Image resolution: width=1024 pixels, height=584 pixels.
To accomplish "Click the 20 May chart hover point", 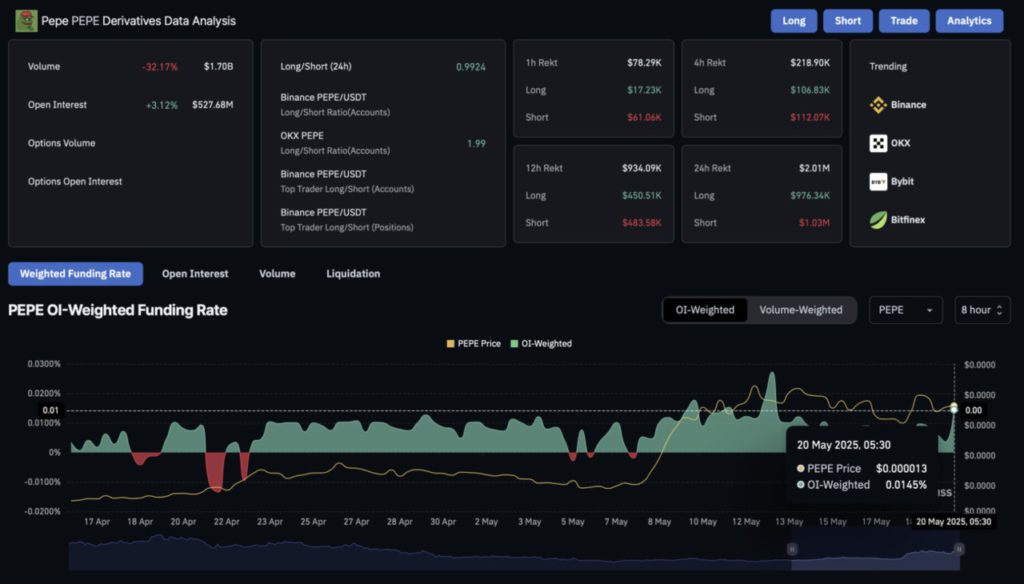I will click(953, 409).
